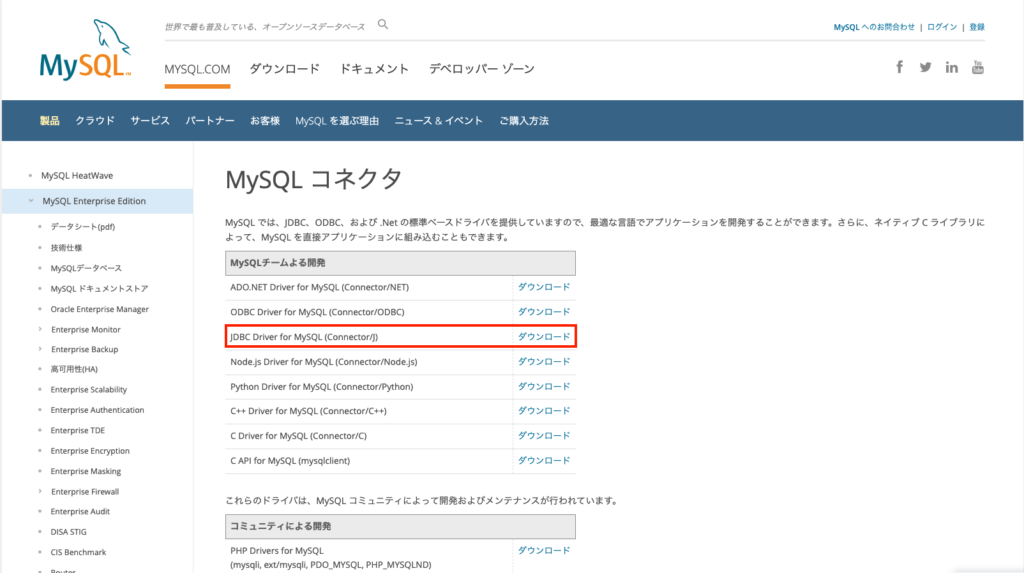The image size is (1024, 573).
Task: Click the search field placeholder text
Action: 264,27
